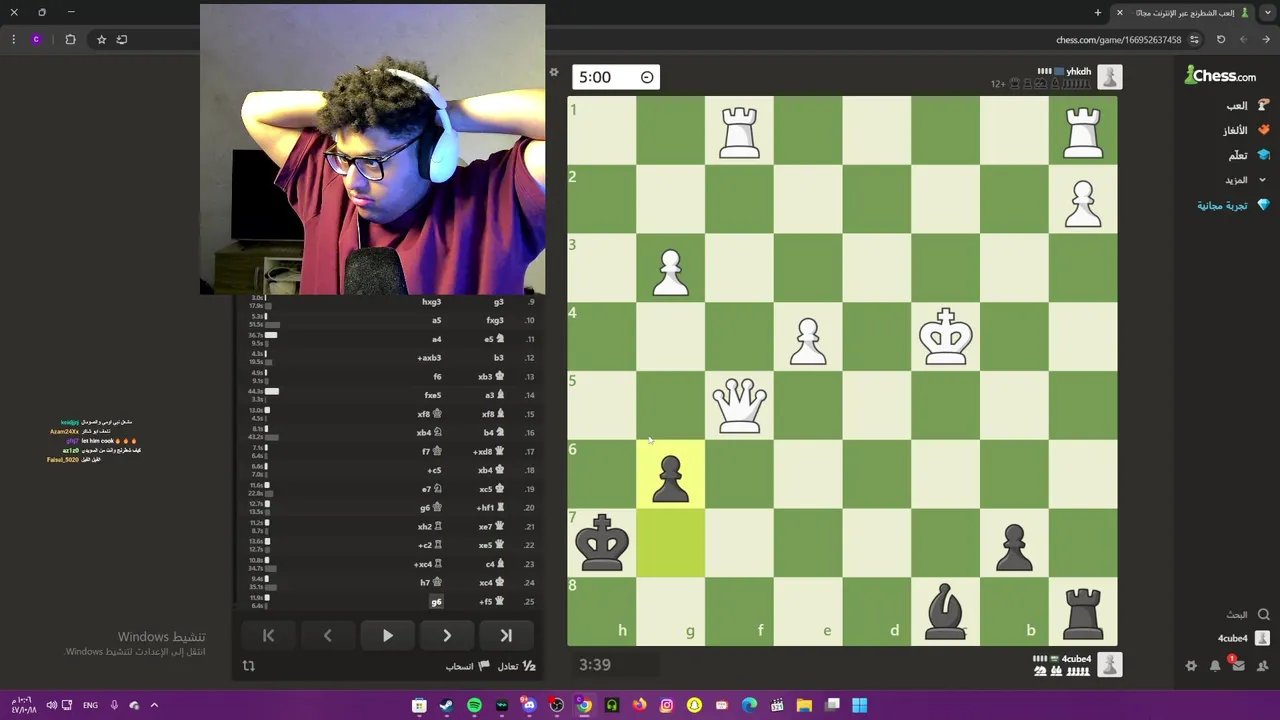Open File Explorer from the taskbar
The height and width of the screenshot is (720, 1280).
click(804, 705)
